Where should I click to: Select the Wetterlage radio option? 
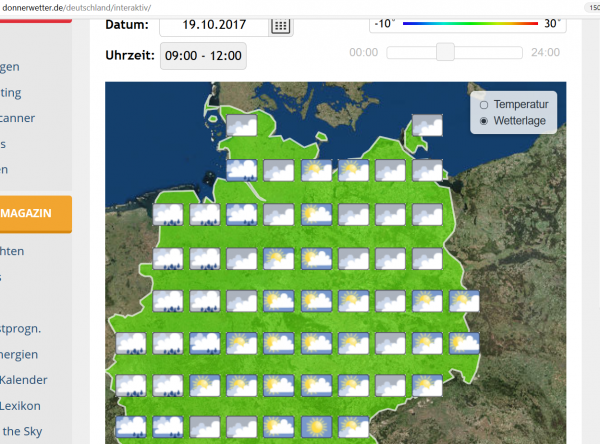(x=485, y=121)
